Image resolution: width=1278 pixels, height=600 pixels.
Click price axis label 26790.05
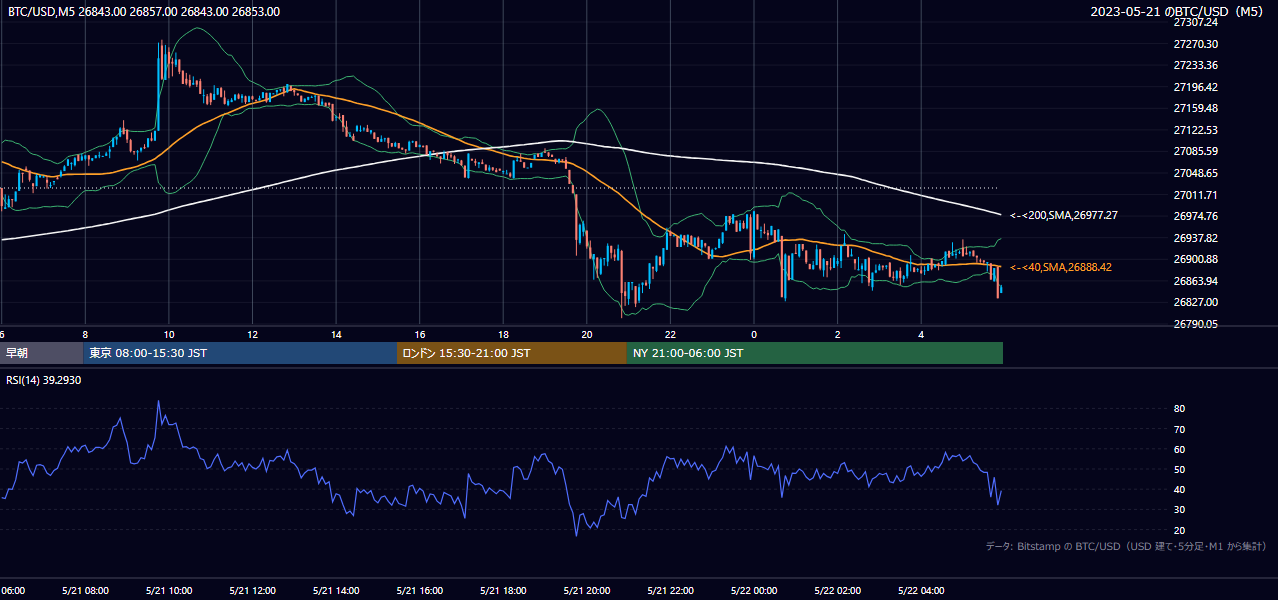pyautogui.click(x=1195, y=324)
